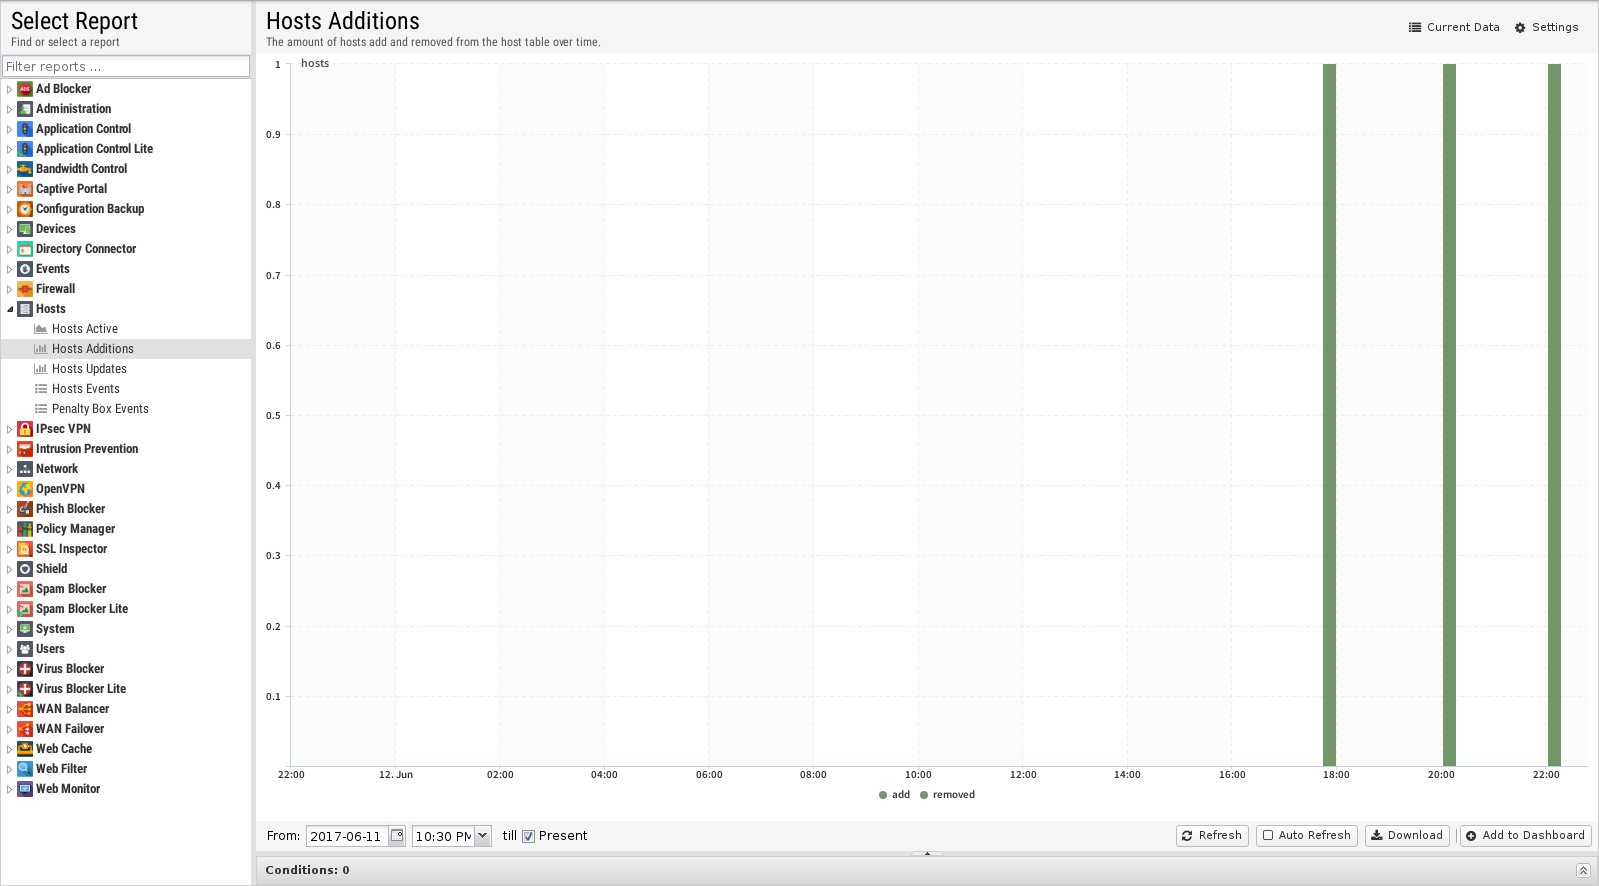Select the Hosts Additions report

click(x=93, y=349)
